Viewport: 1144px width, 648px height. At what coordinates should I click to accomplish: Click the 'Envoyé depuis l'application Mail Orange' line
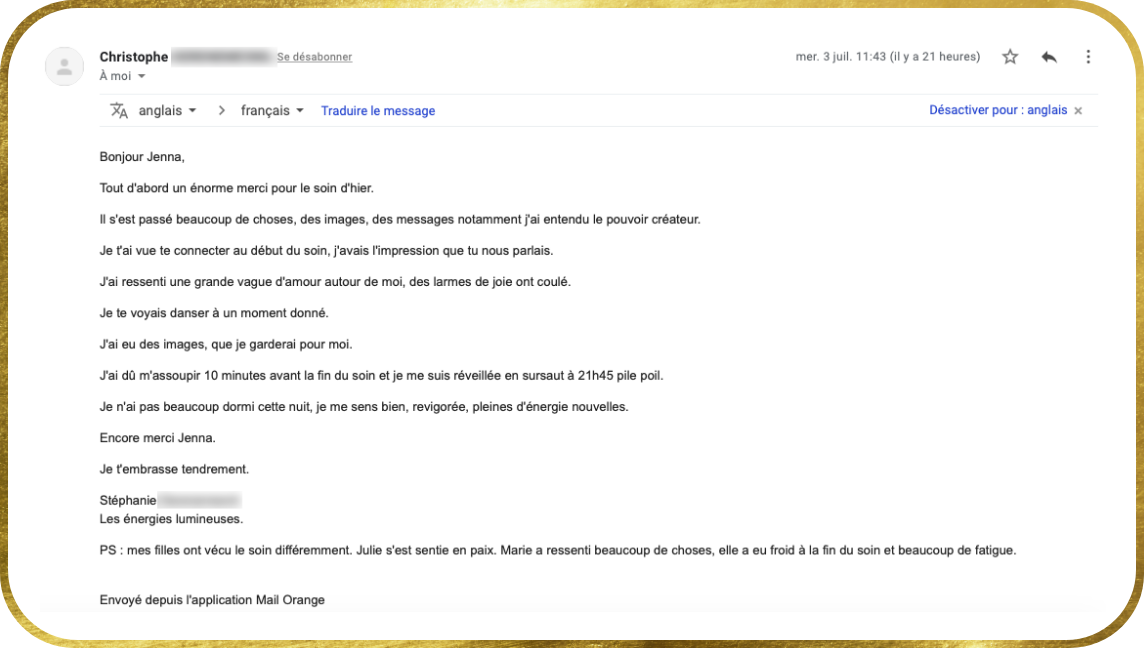tap(212, 600)
